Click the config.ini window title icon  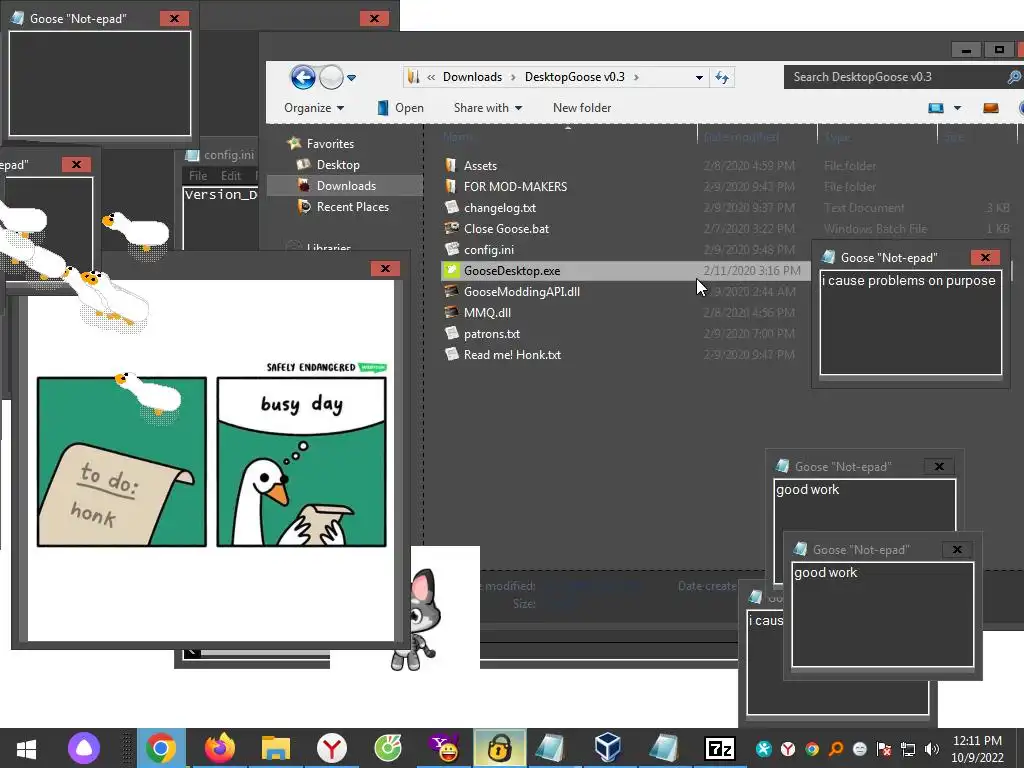(192, 155)
